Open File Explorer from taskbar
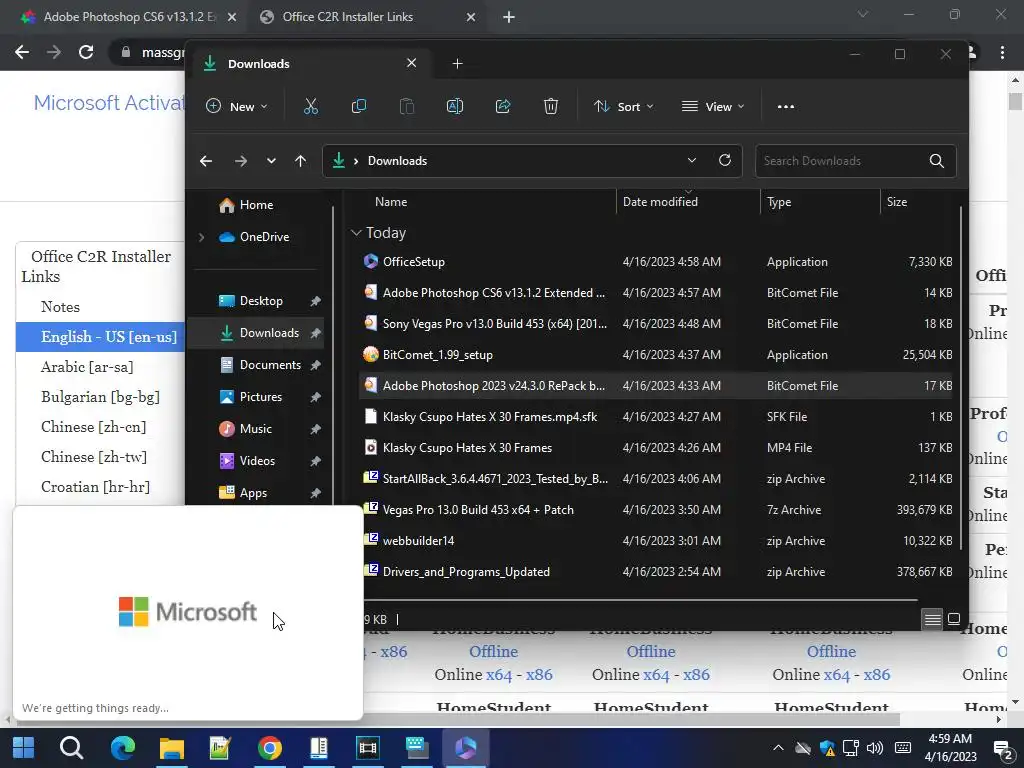 172,748
